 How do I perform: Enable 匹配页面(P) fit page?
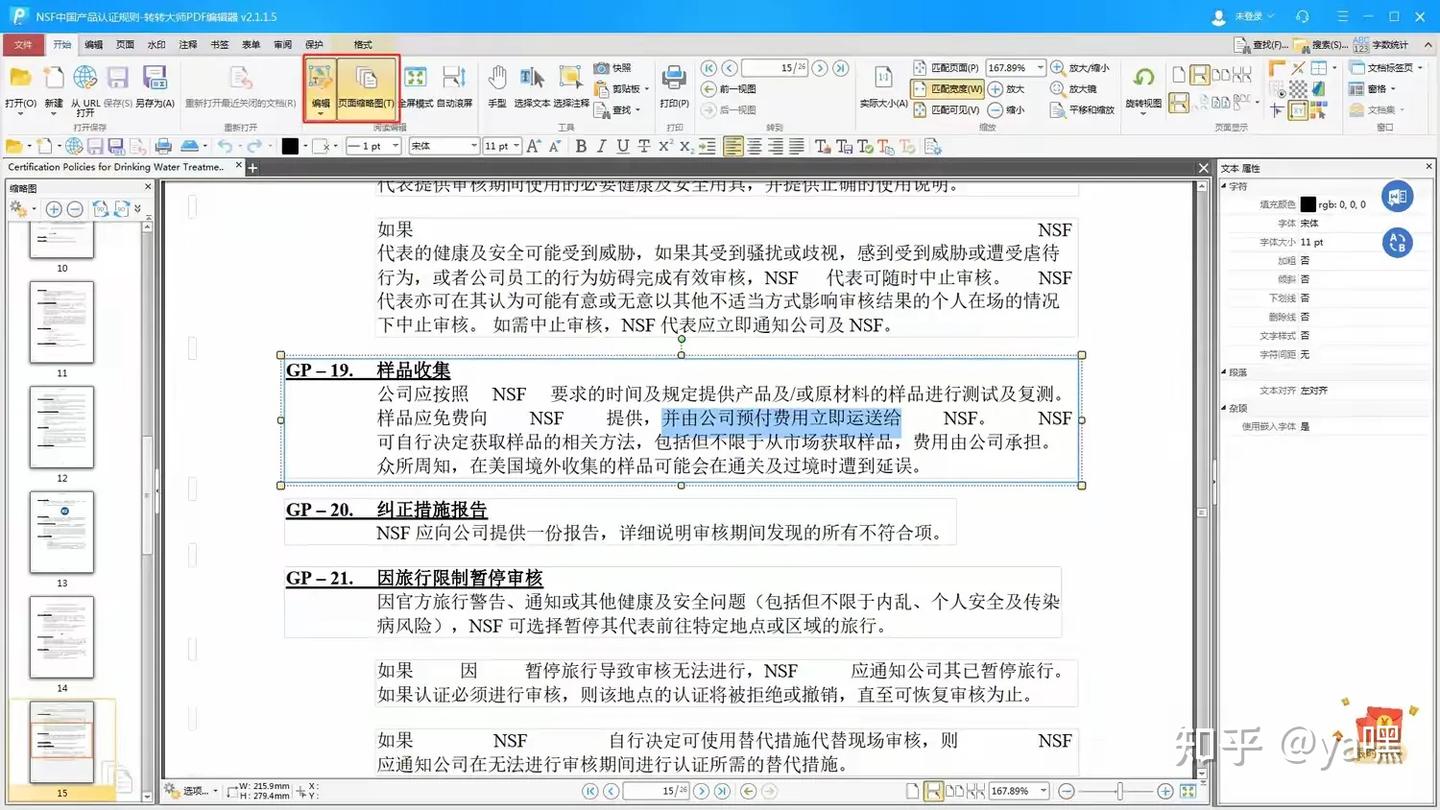[x=947, y=68]
